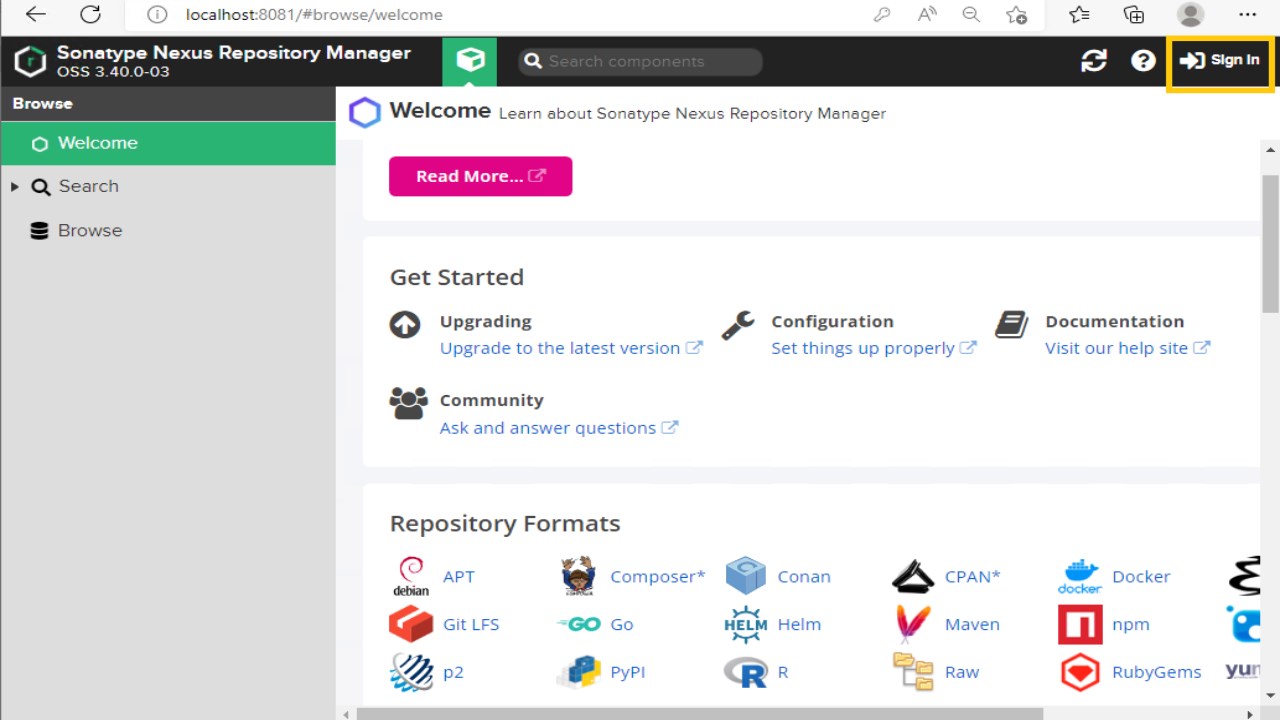The width and height of the screenshot is (1280, 720).
Task: Click the p2 logo icon
Action: click(x=411, y=672)
